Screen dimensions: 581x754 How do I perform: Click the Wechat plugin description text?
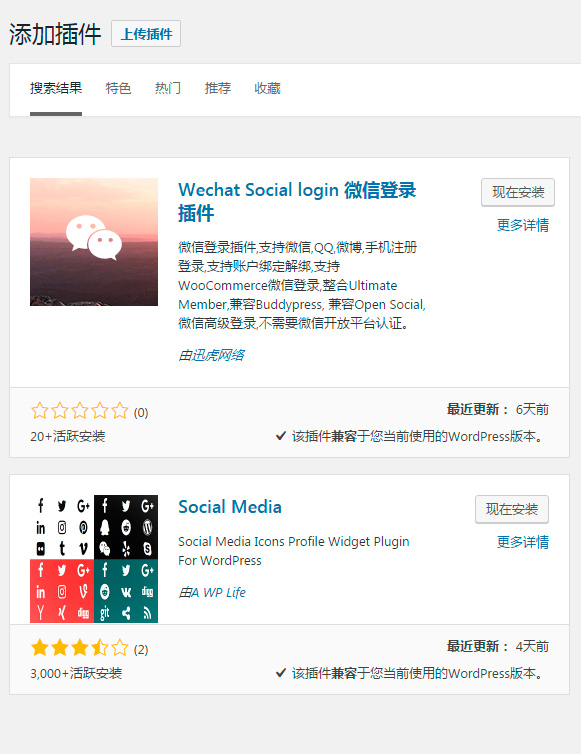[x=302, y=285]
